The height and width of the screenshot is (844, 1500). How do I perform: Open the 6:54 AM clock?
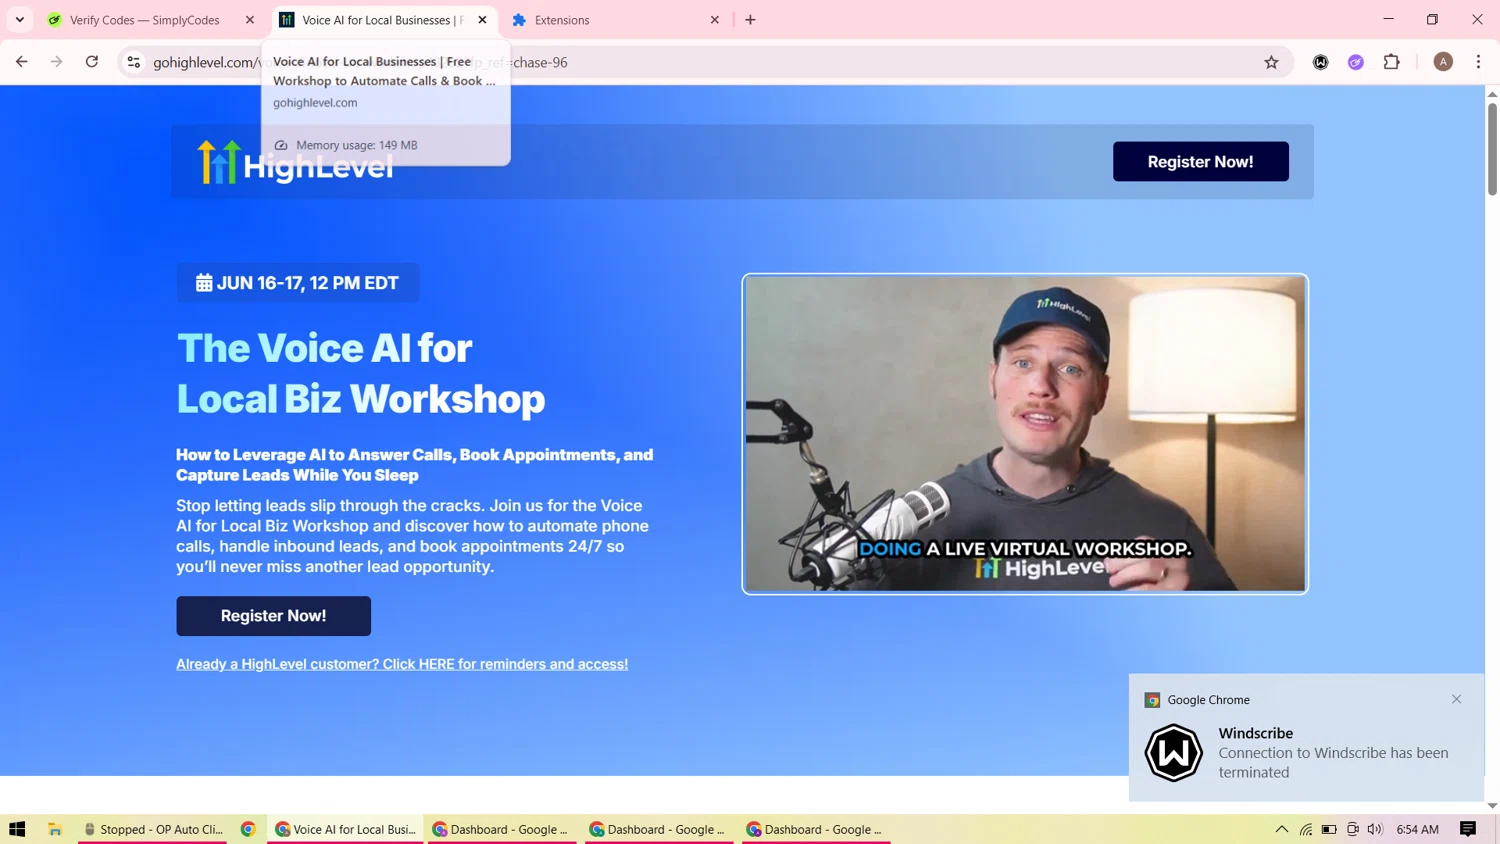click(x=1417, y=829)
